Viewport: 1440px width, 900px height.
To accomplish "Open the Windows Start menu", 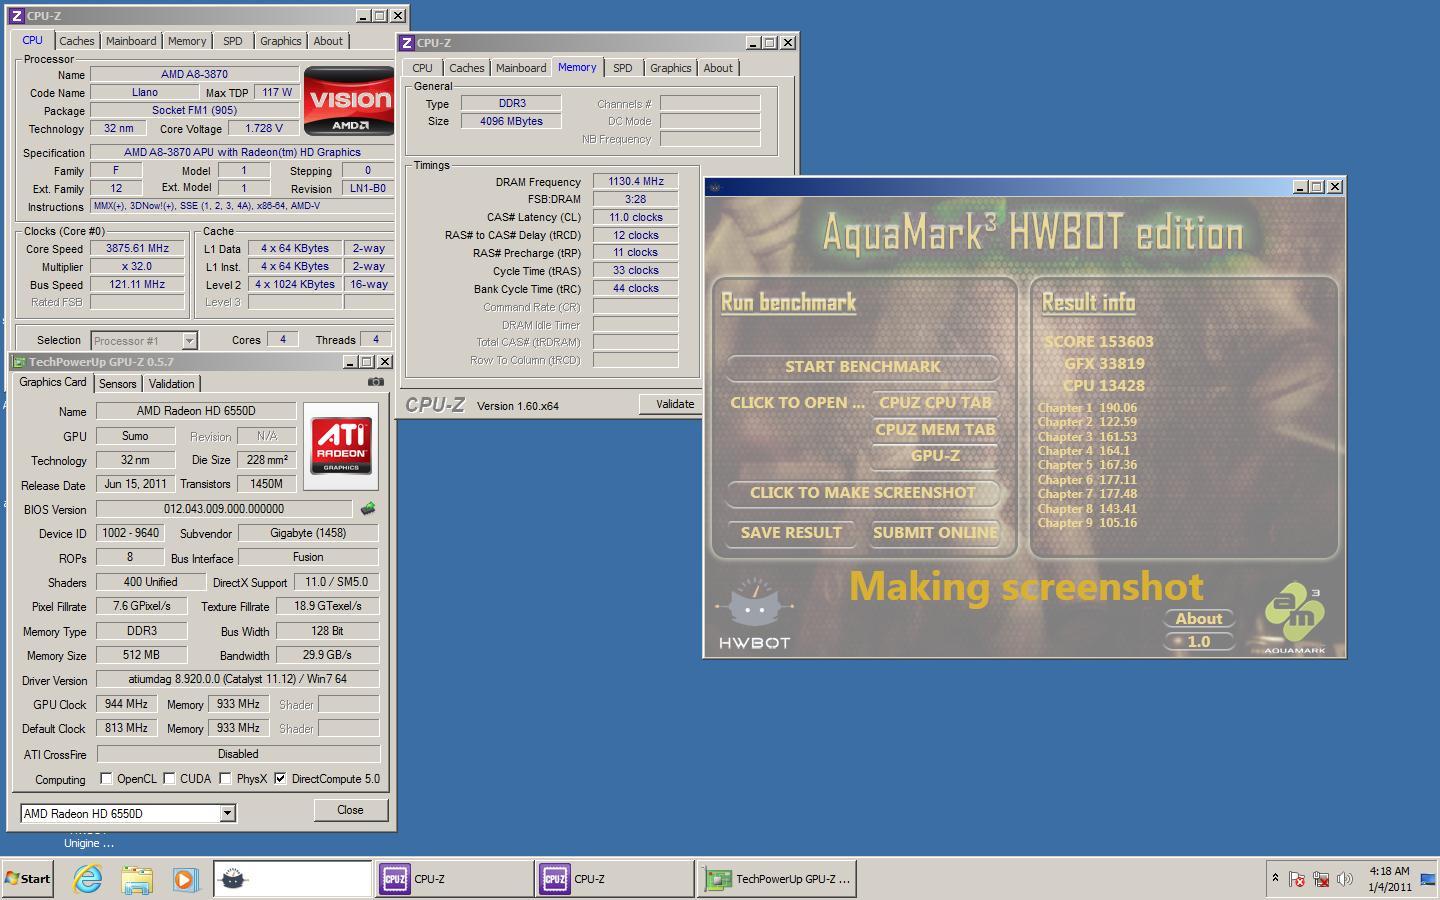I will 28,879.
